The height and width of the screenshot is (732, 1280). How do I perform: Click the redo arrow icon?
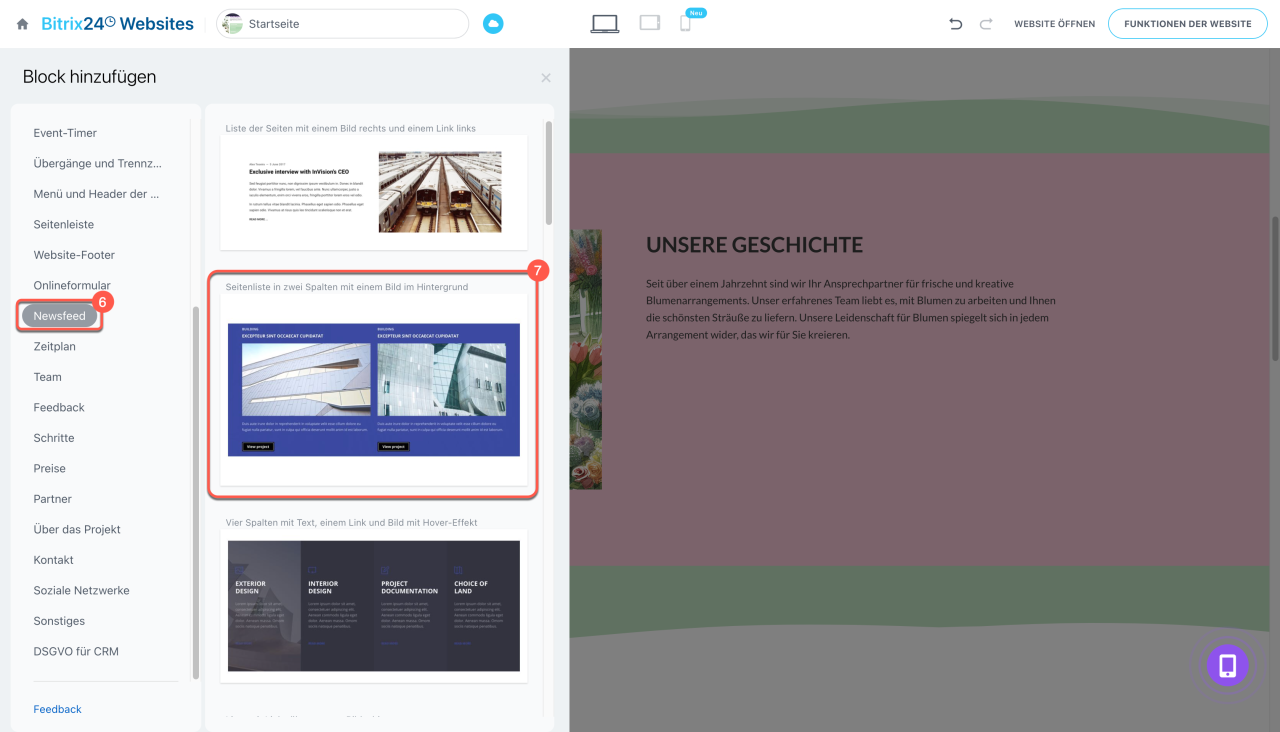986,24
